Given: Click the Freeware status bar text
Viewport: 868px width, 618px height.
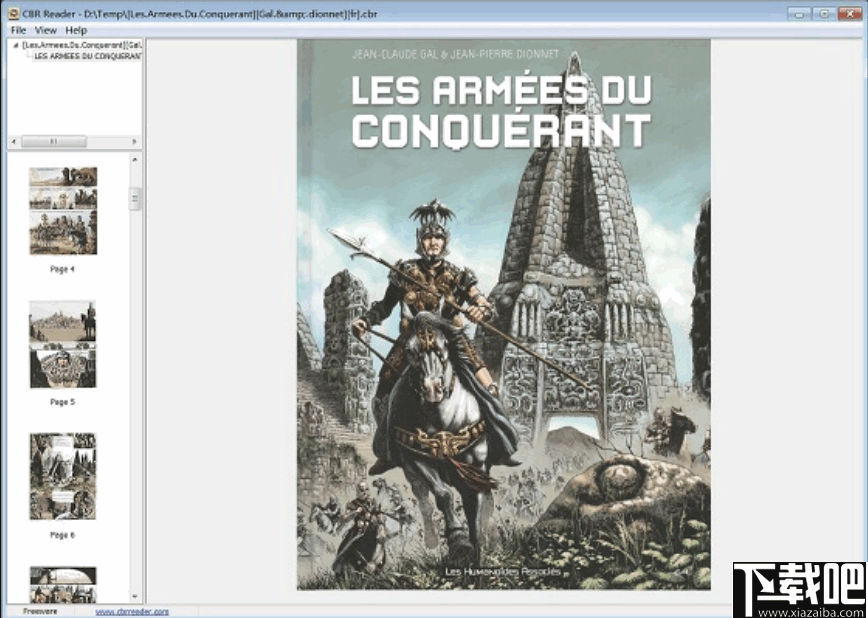Looking at the screenshot, I should coord(39,611).
